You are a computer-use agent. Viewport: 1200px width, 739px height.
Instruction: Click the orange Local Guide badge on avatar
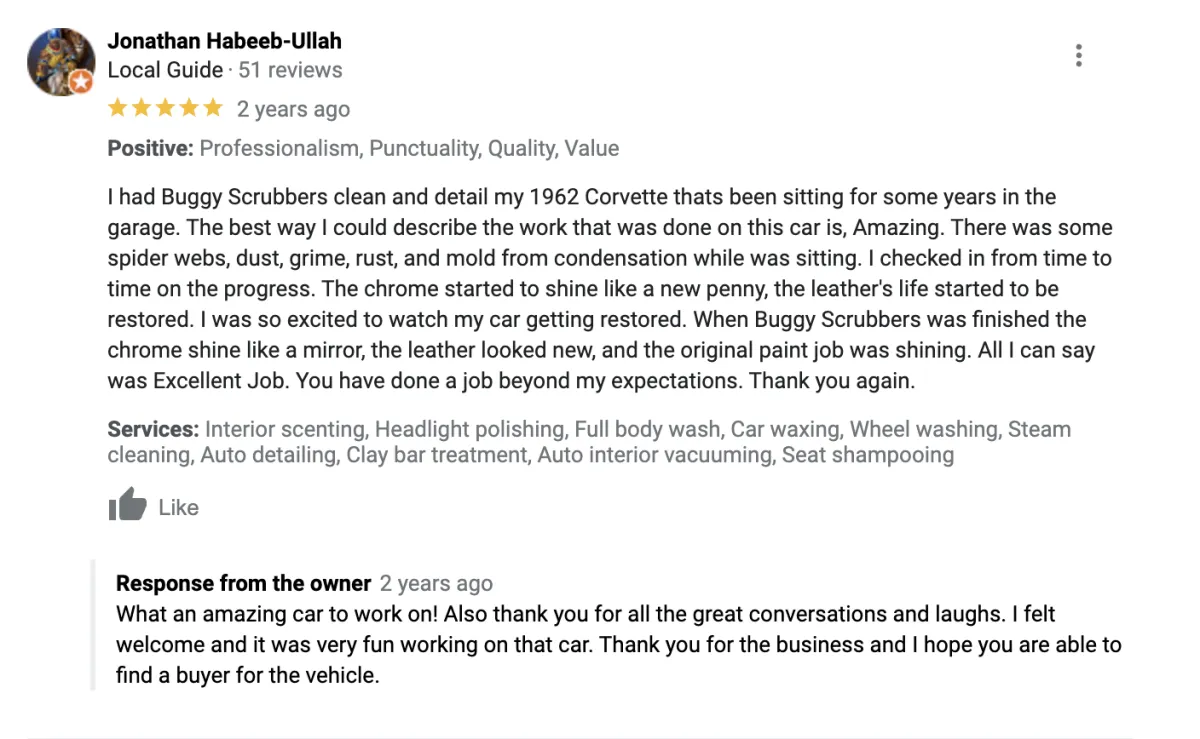[x=82, y=82]
